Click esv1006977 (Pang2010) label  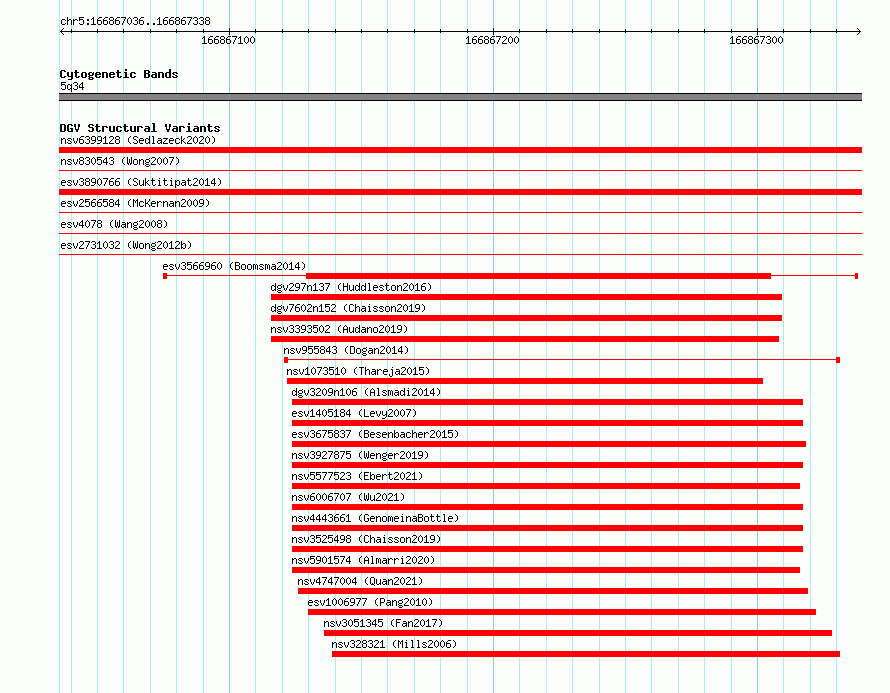coord(370,602)
